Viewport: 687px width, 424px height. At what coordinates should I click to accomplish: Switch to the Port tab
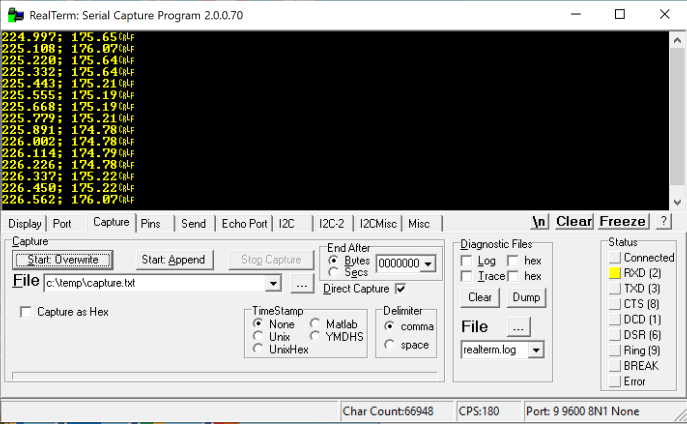(62, 224)
